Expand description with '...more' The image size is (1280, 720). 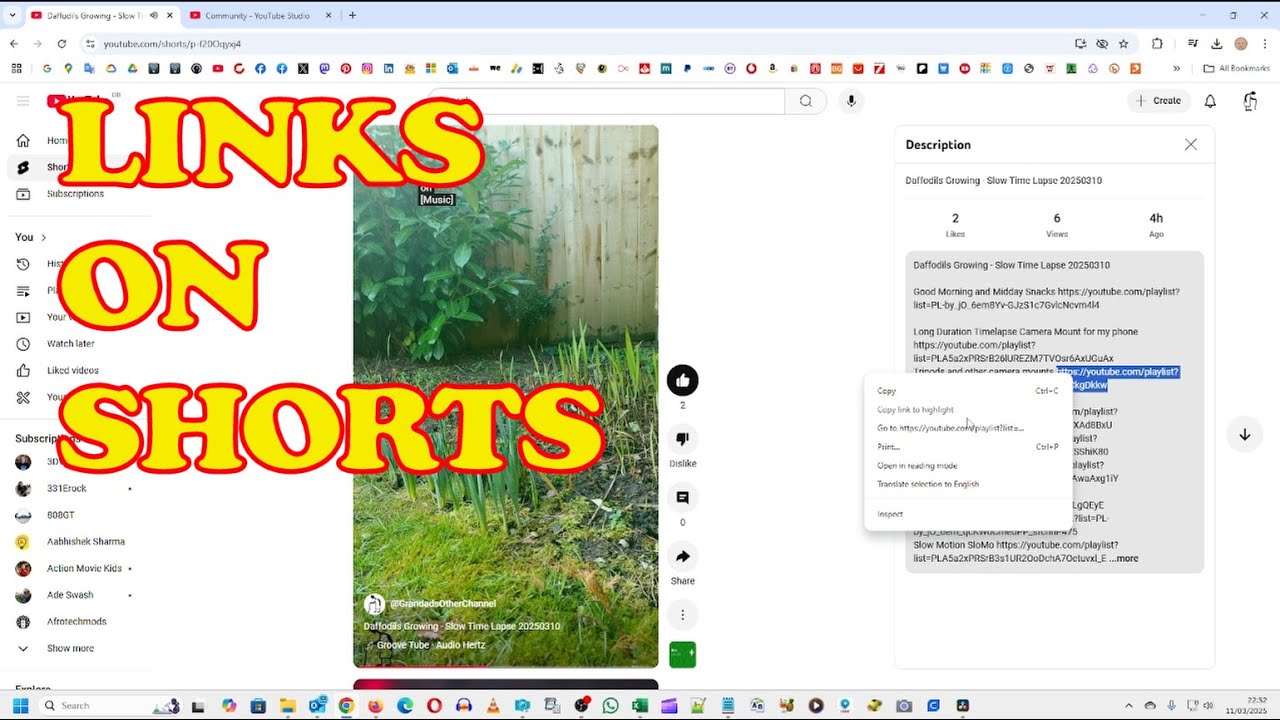pos(1123,558)
